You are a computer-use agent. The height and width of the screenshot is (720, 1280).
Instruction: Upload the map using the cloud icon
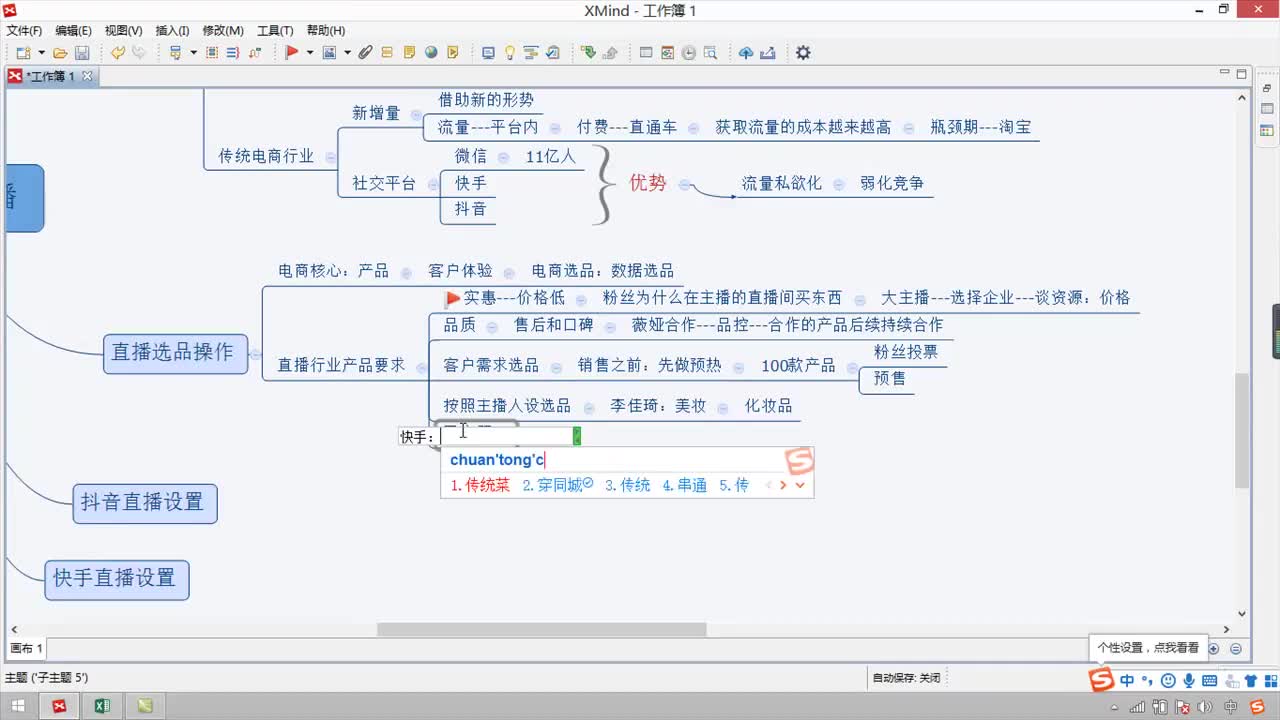point(746,52)
